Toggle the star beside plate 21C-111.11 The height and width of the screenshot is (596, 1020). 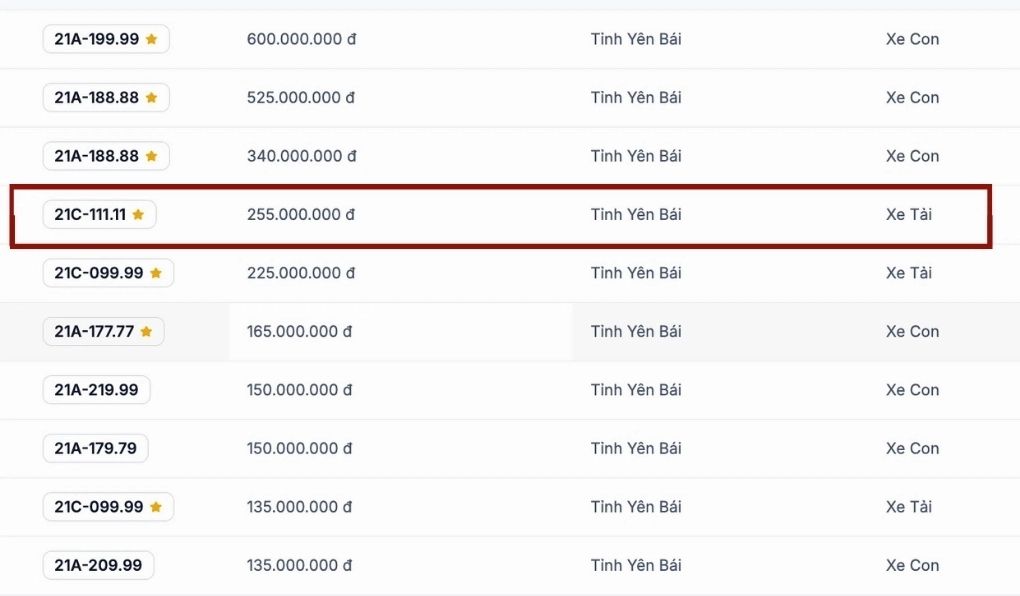pos(138,214)
